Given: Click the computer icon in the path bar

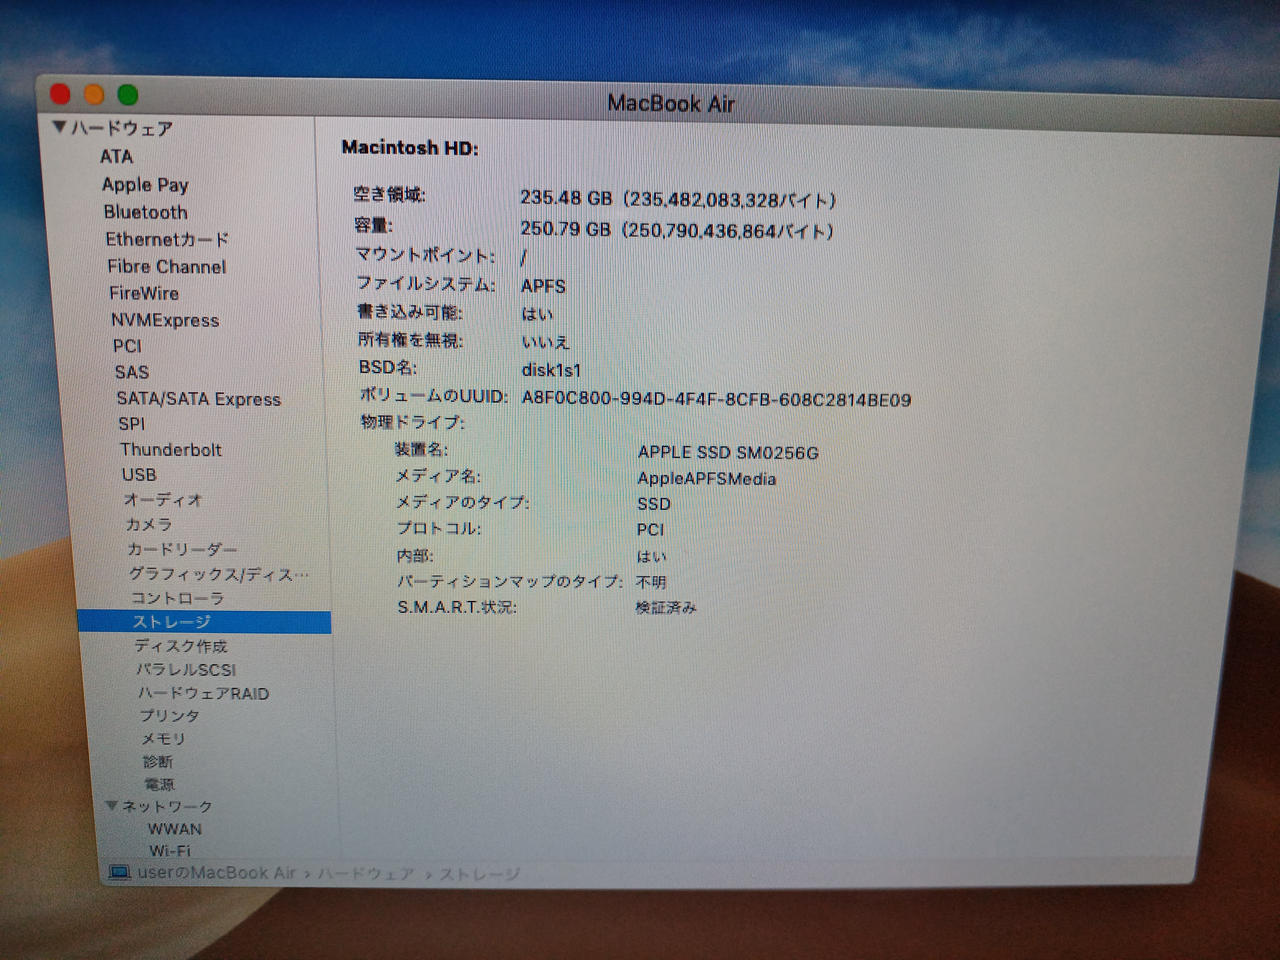Looking at the screenshot, I should pos(120,873).
